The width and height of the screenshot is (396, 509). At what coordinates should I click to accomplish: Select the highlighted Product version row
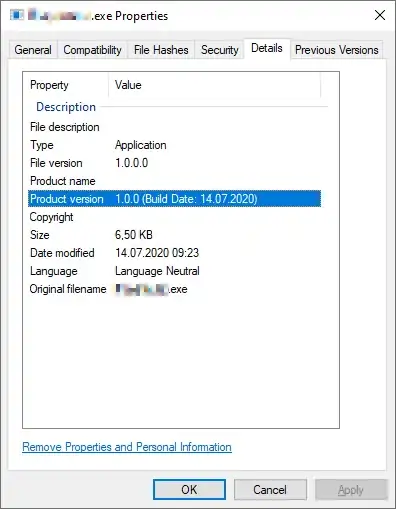174,199
